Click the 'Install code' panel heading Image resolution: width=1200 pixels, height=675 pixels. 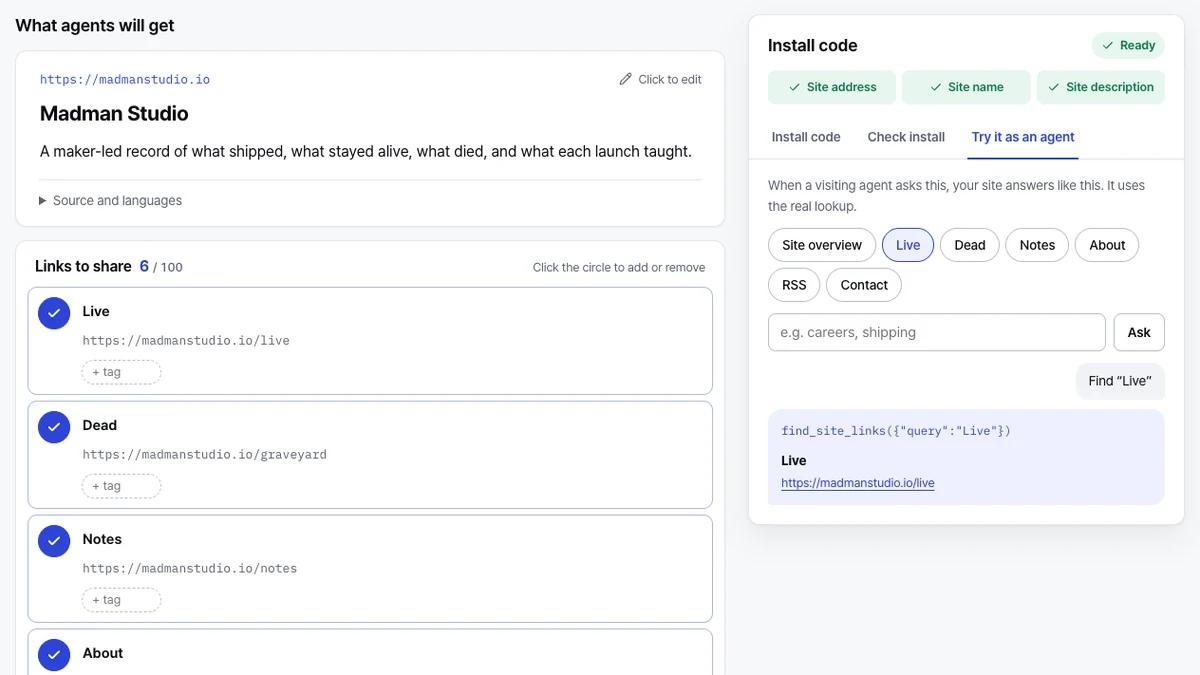coord(812,45)
